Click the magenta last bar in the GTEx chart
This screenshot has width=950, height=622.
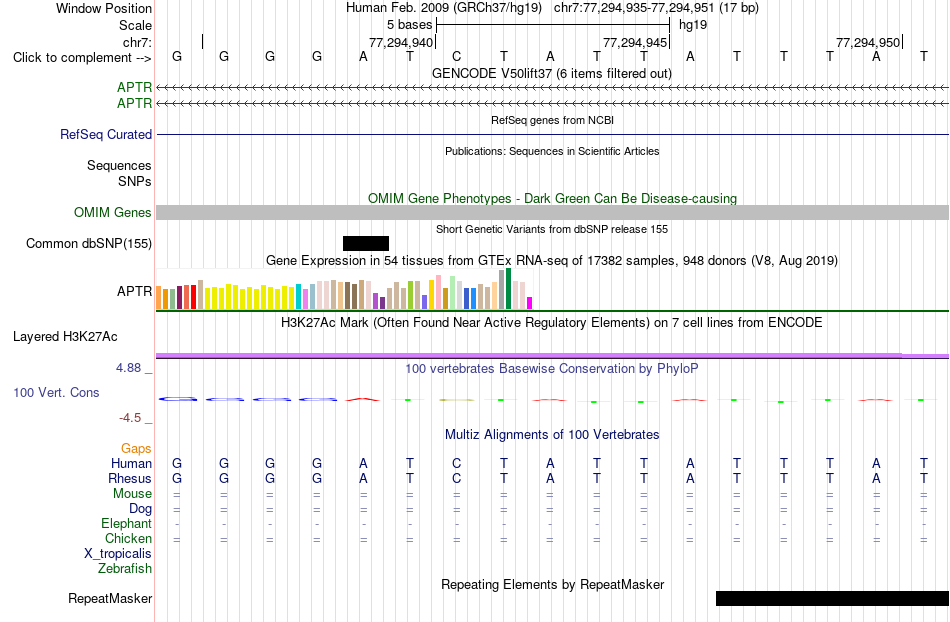tap(529, 303)
